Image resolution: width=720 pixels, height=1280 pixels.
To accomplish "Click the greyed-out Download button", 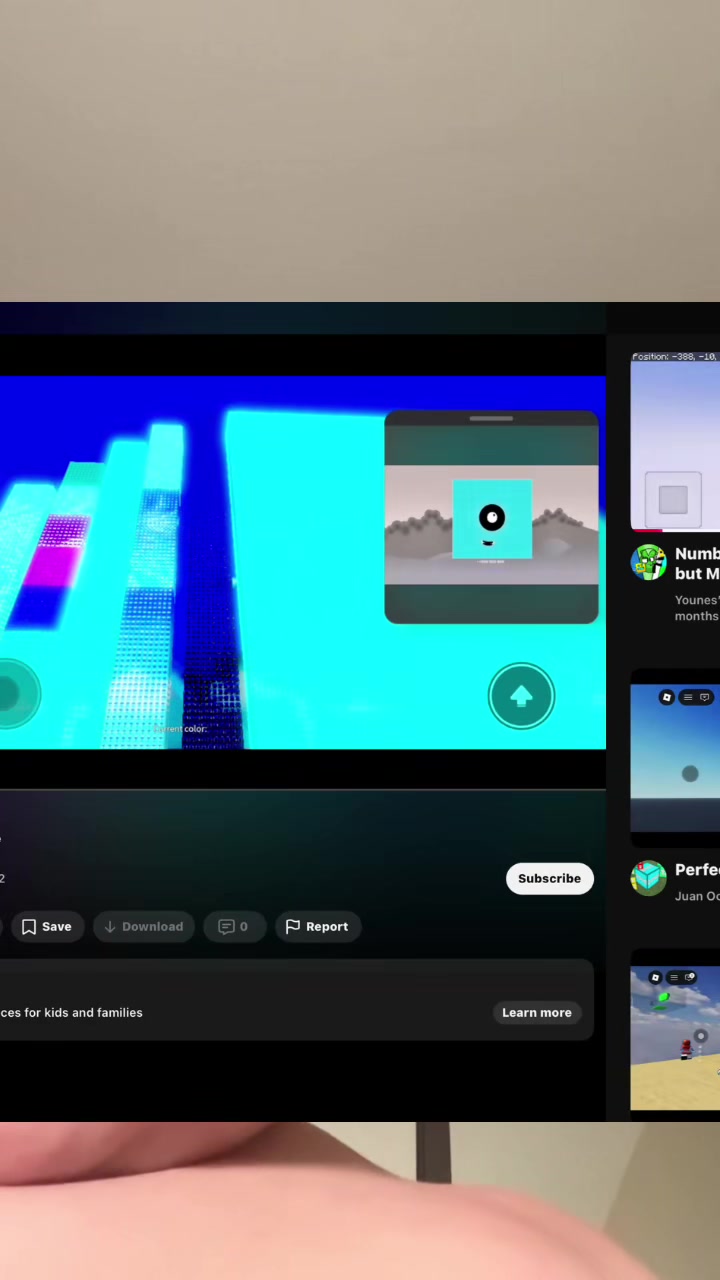I will [144, 926].
